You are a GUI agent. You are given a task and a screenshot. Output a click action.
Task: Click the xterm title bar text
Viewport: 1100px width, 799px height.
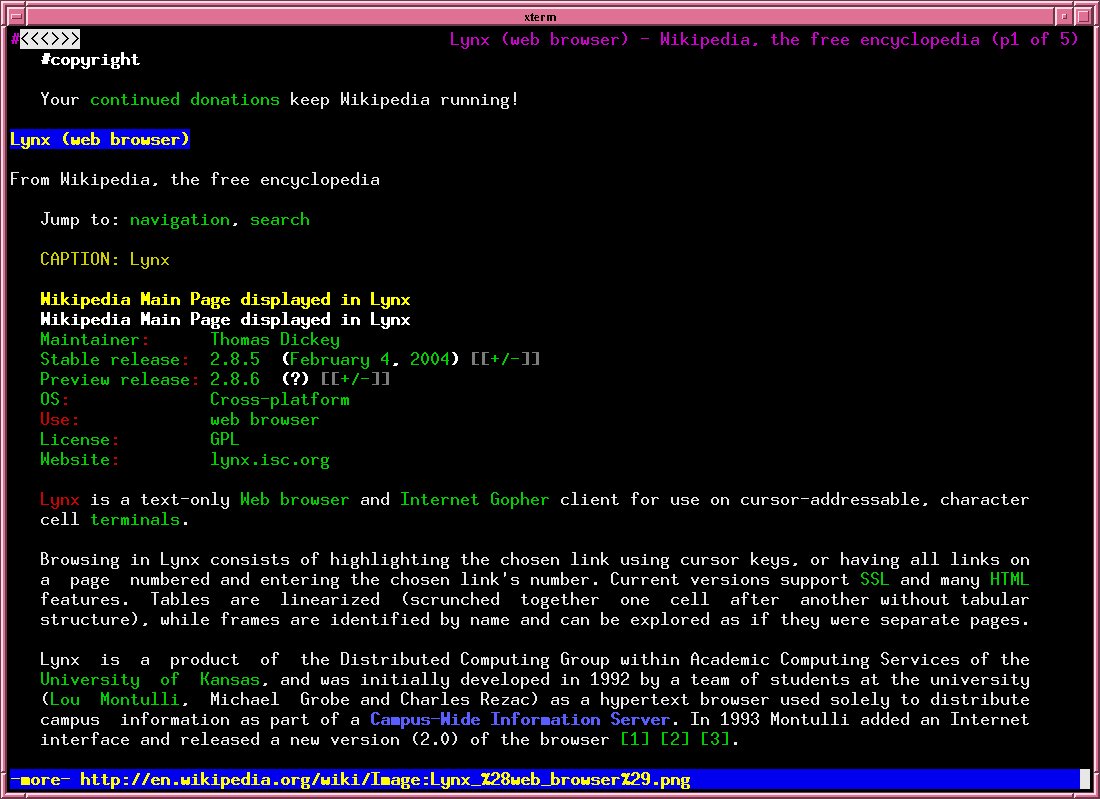[540, 17]
